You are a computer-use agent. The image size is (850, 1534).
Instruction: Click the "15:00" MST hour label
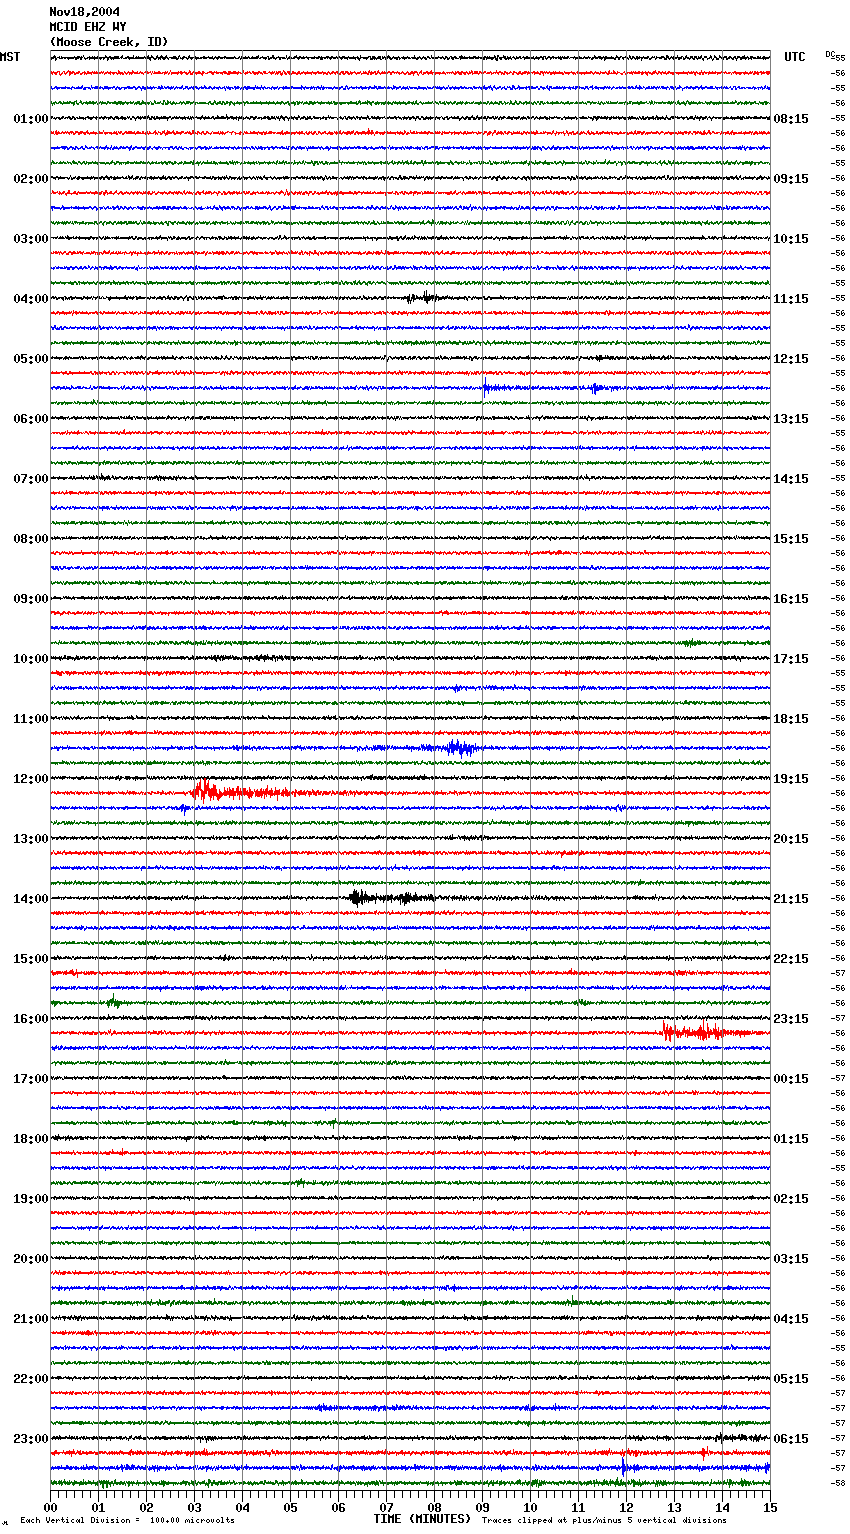pyautogui.click(x=31, y=959)
